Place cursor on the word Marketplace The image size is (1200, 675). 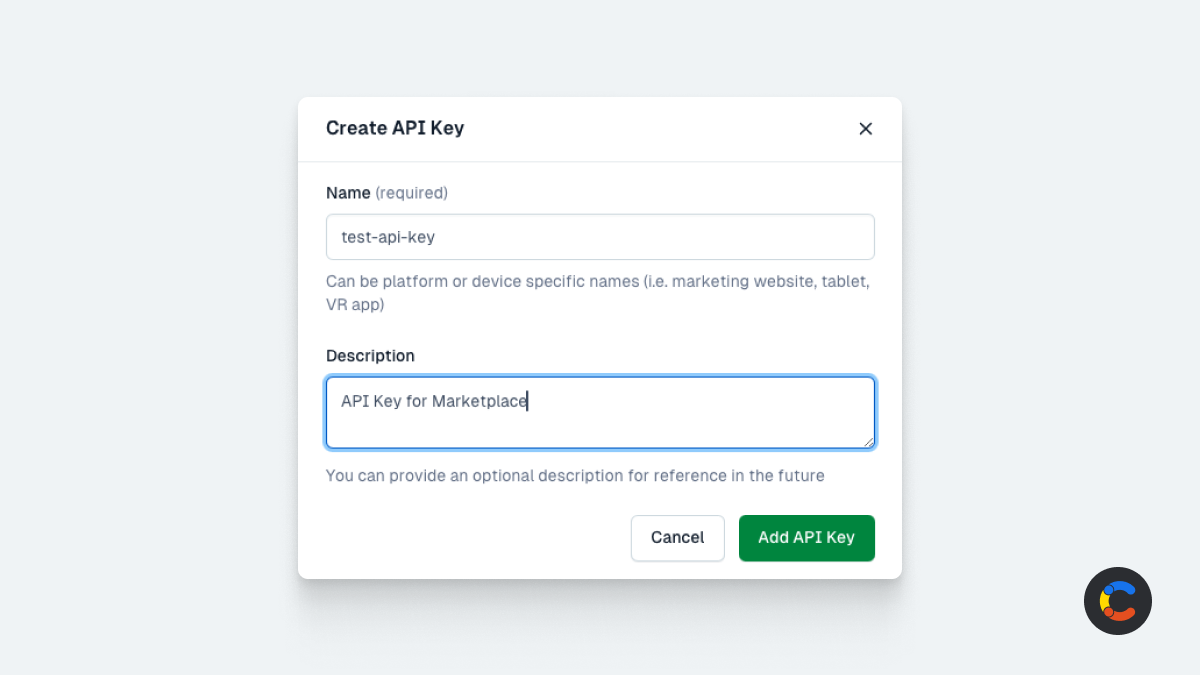[x=479, y=401]
